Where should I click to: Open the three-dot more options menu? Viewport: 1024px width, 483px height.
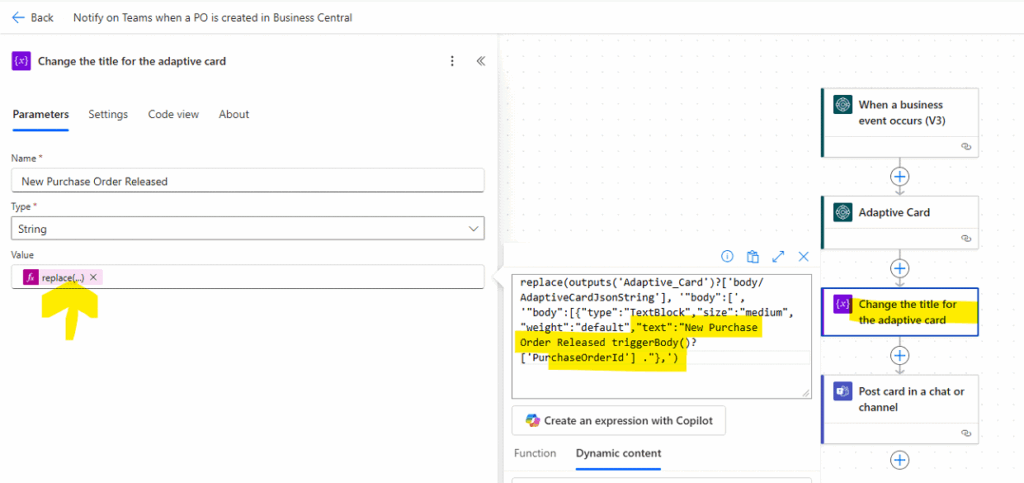pyautogui.click(x=452, y=61)
